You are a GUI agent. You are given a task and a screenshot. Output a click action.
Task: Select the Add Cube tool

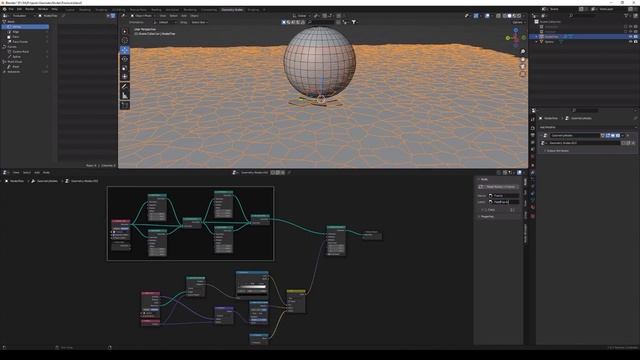124,105
